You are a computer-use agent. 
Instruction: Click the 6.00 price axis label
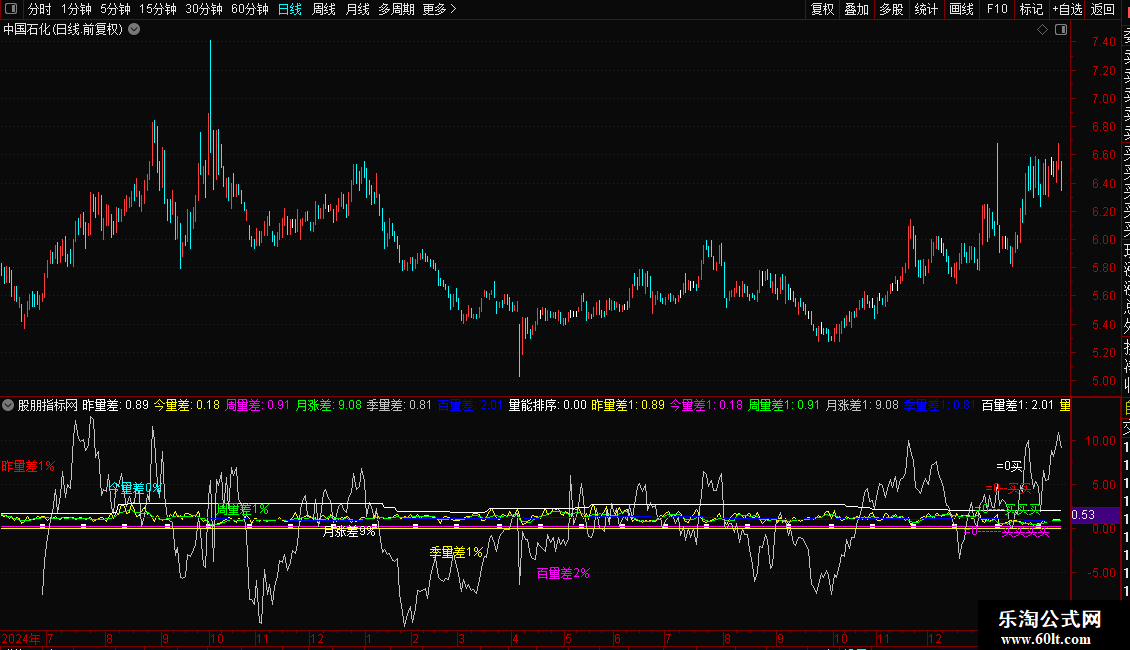pyautogui.click(x=1103, y=239)
